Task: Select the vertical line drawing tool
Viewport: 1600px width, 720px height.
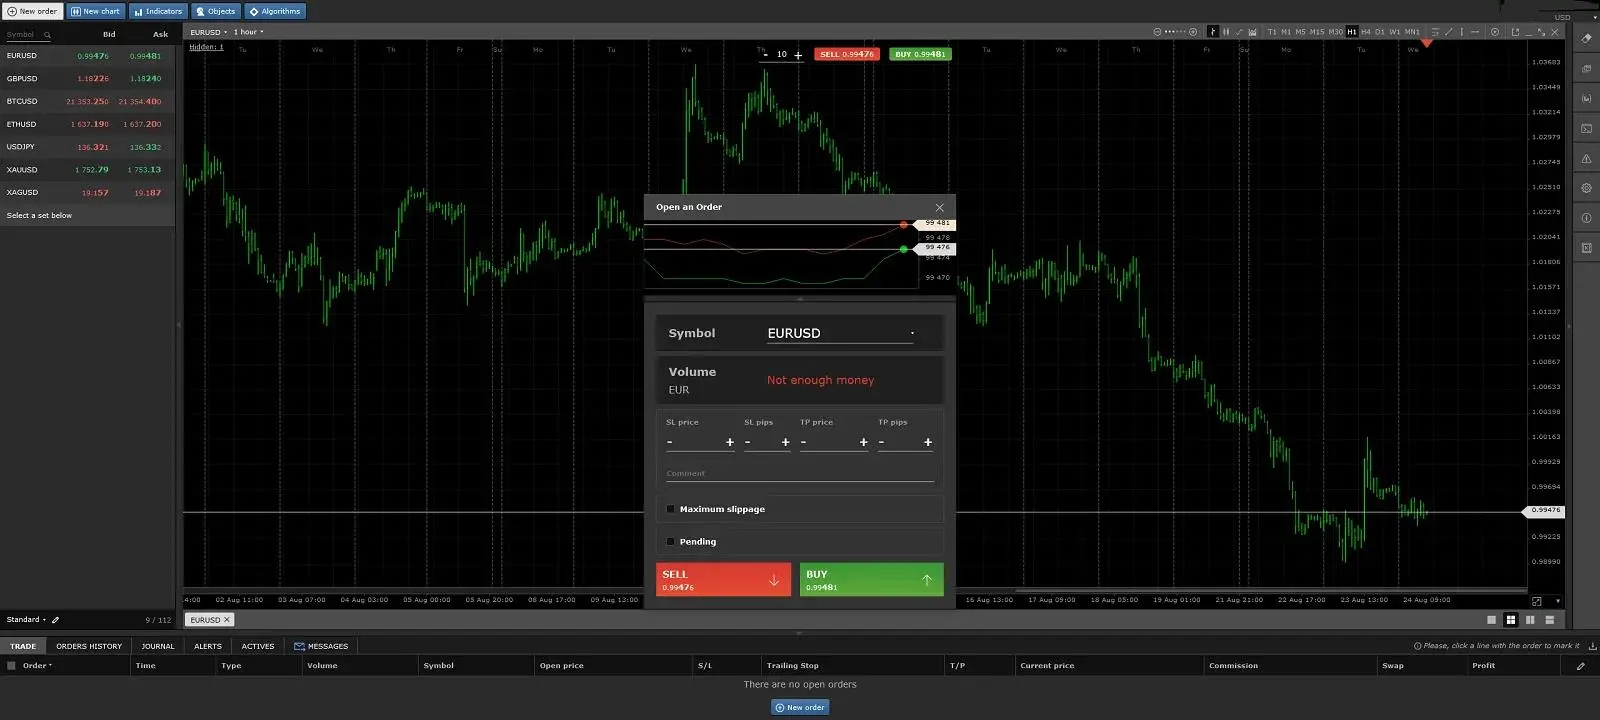Action: click(1462, 32)
